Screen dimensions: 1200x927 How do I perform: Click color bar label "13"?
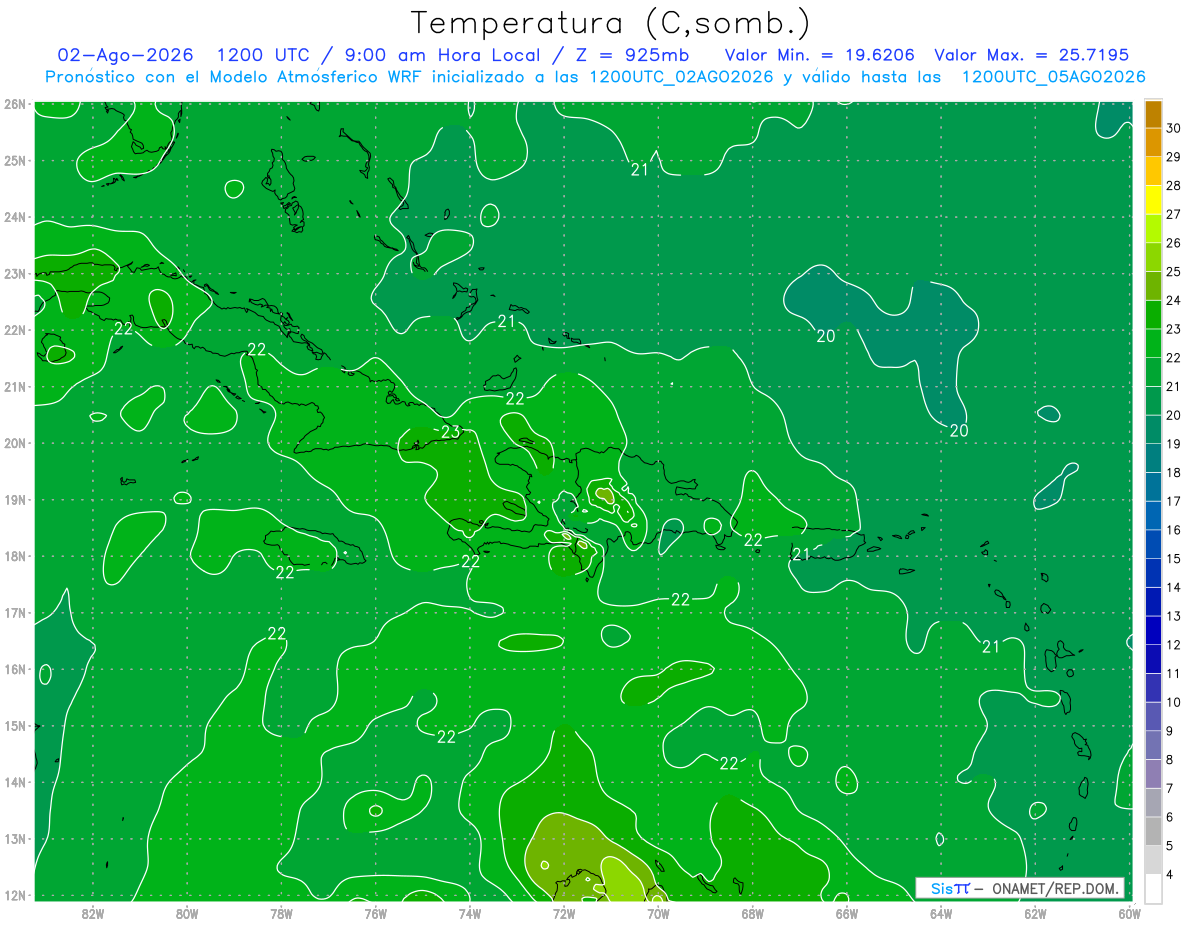tap(1173, 616)
